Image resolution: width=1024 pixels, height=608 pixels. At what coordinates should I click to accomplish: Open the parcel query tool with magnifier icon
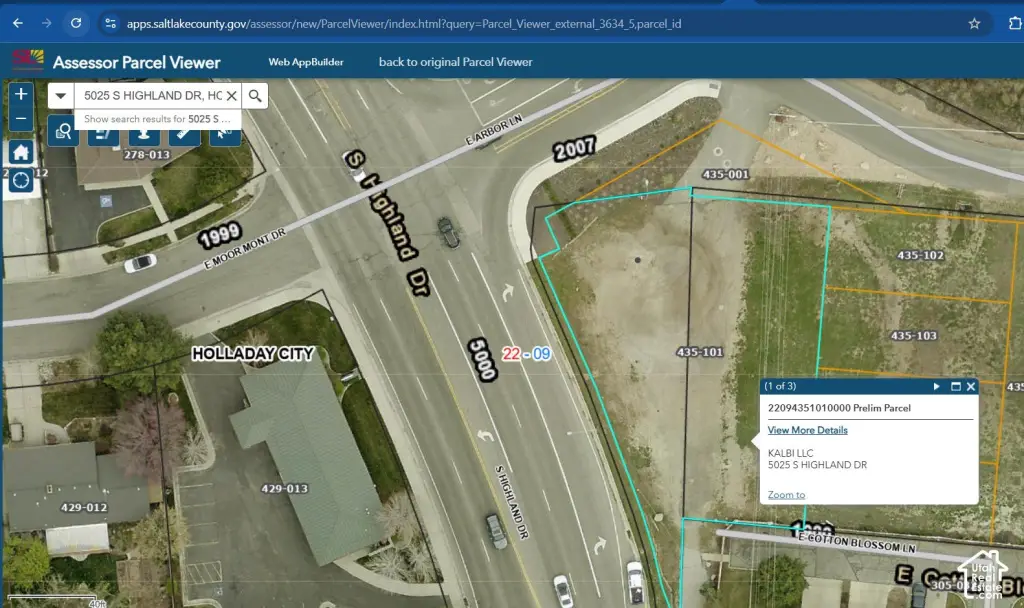click(x=63, y=133)
